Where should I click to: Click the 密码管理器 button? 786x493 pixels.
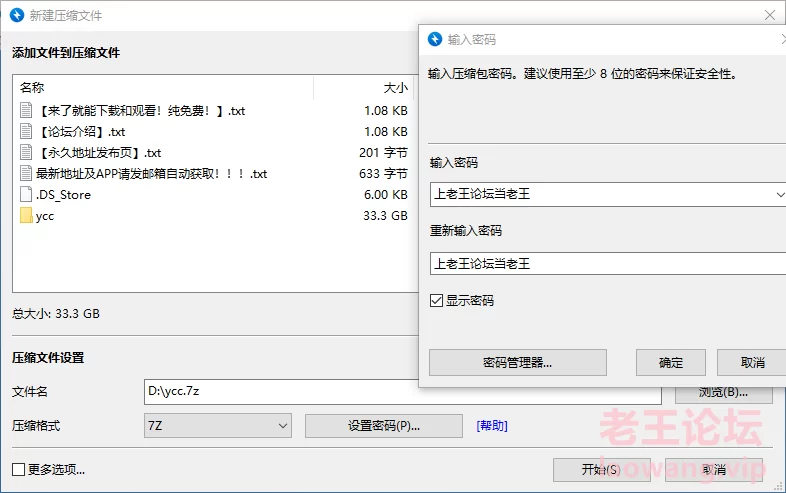pyautogui.click(x=518, y=363)
